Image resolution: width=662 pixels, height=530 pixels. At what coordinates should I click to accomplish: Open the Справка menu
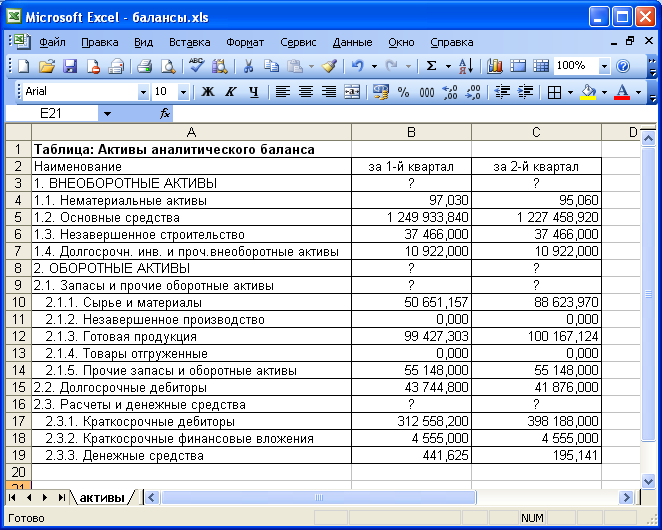point(452,43)
